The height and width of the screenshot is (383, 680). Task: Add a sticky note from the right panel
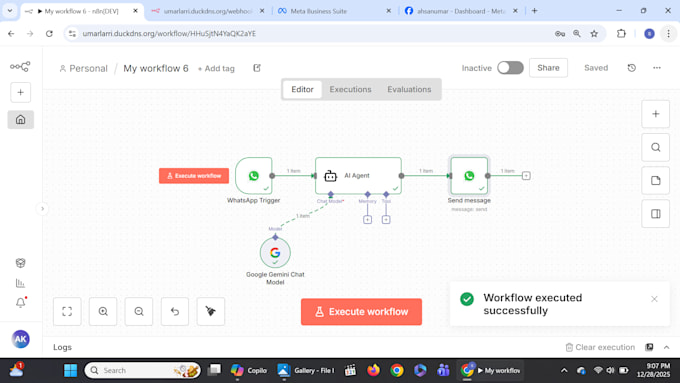click(655, 180)
